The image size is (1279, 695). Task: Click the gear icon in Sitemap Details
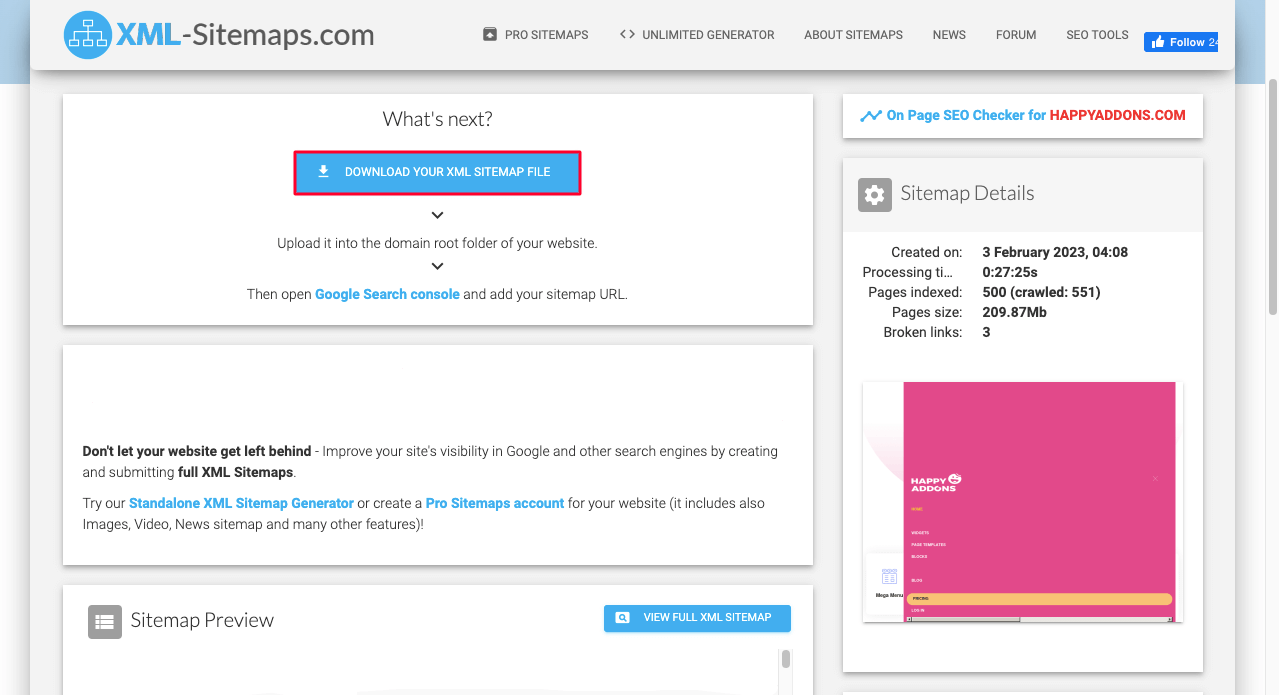coord(874,195)
